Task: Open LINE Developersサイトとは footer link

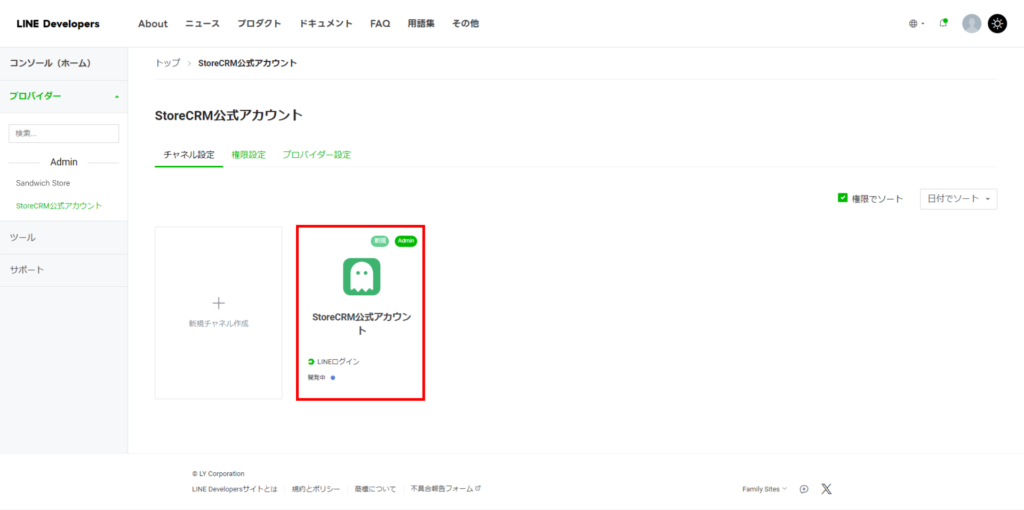Action: (x=234, y=489)
